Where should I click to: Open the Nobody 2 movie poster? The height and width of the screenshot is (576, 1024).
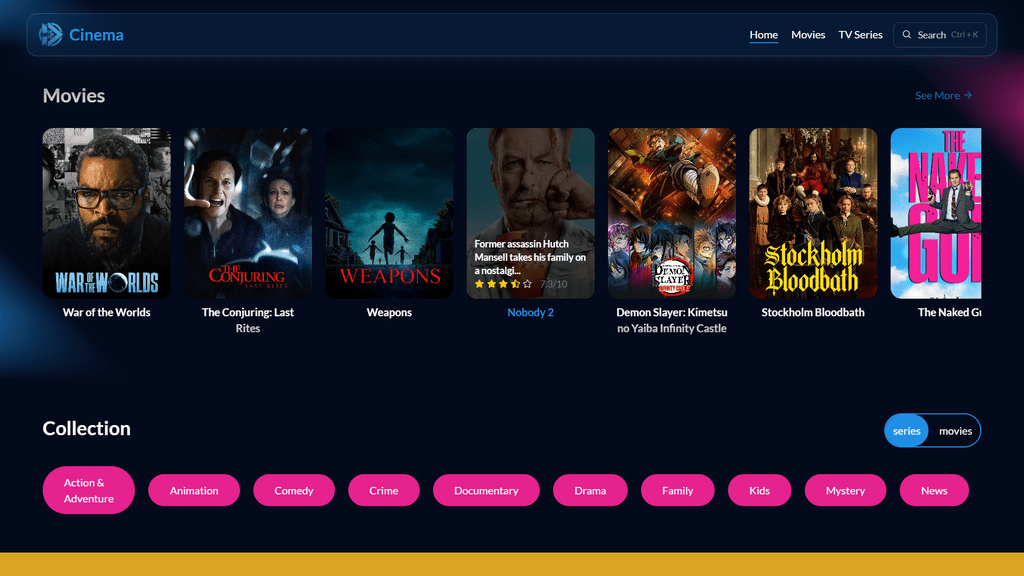click(x=530, y=213)
